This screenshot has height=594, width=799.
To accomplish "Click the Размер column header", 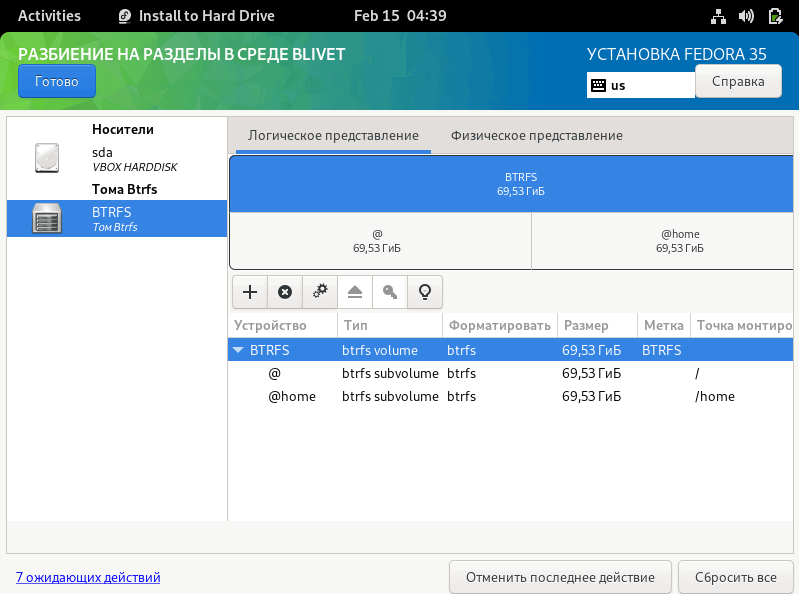I will coord(598,325).
